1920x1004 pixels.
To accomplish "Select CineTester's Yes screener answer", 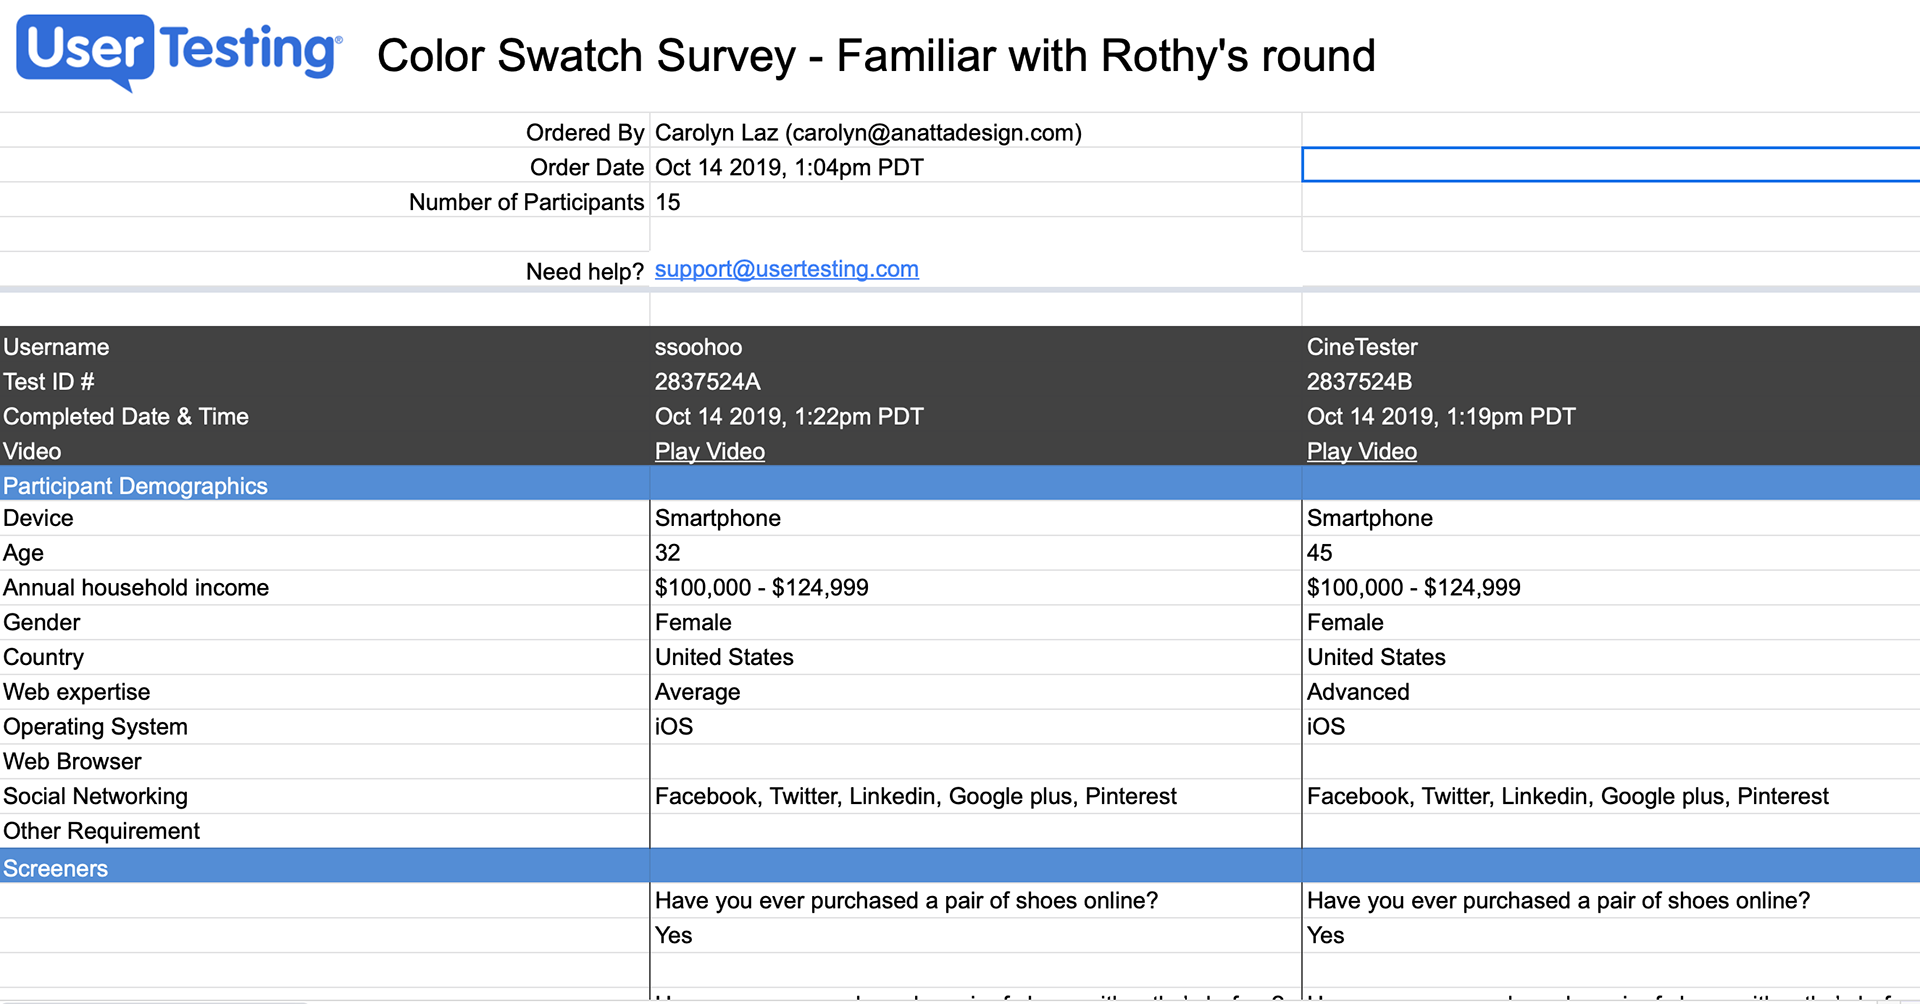I will [x=1611, y=935].
